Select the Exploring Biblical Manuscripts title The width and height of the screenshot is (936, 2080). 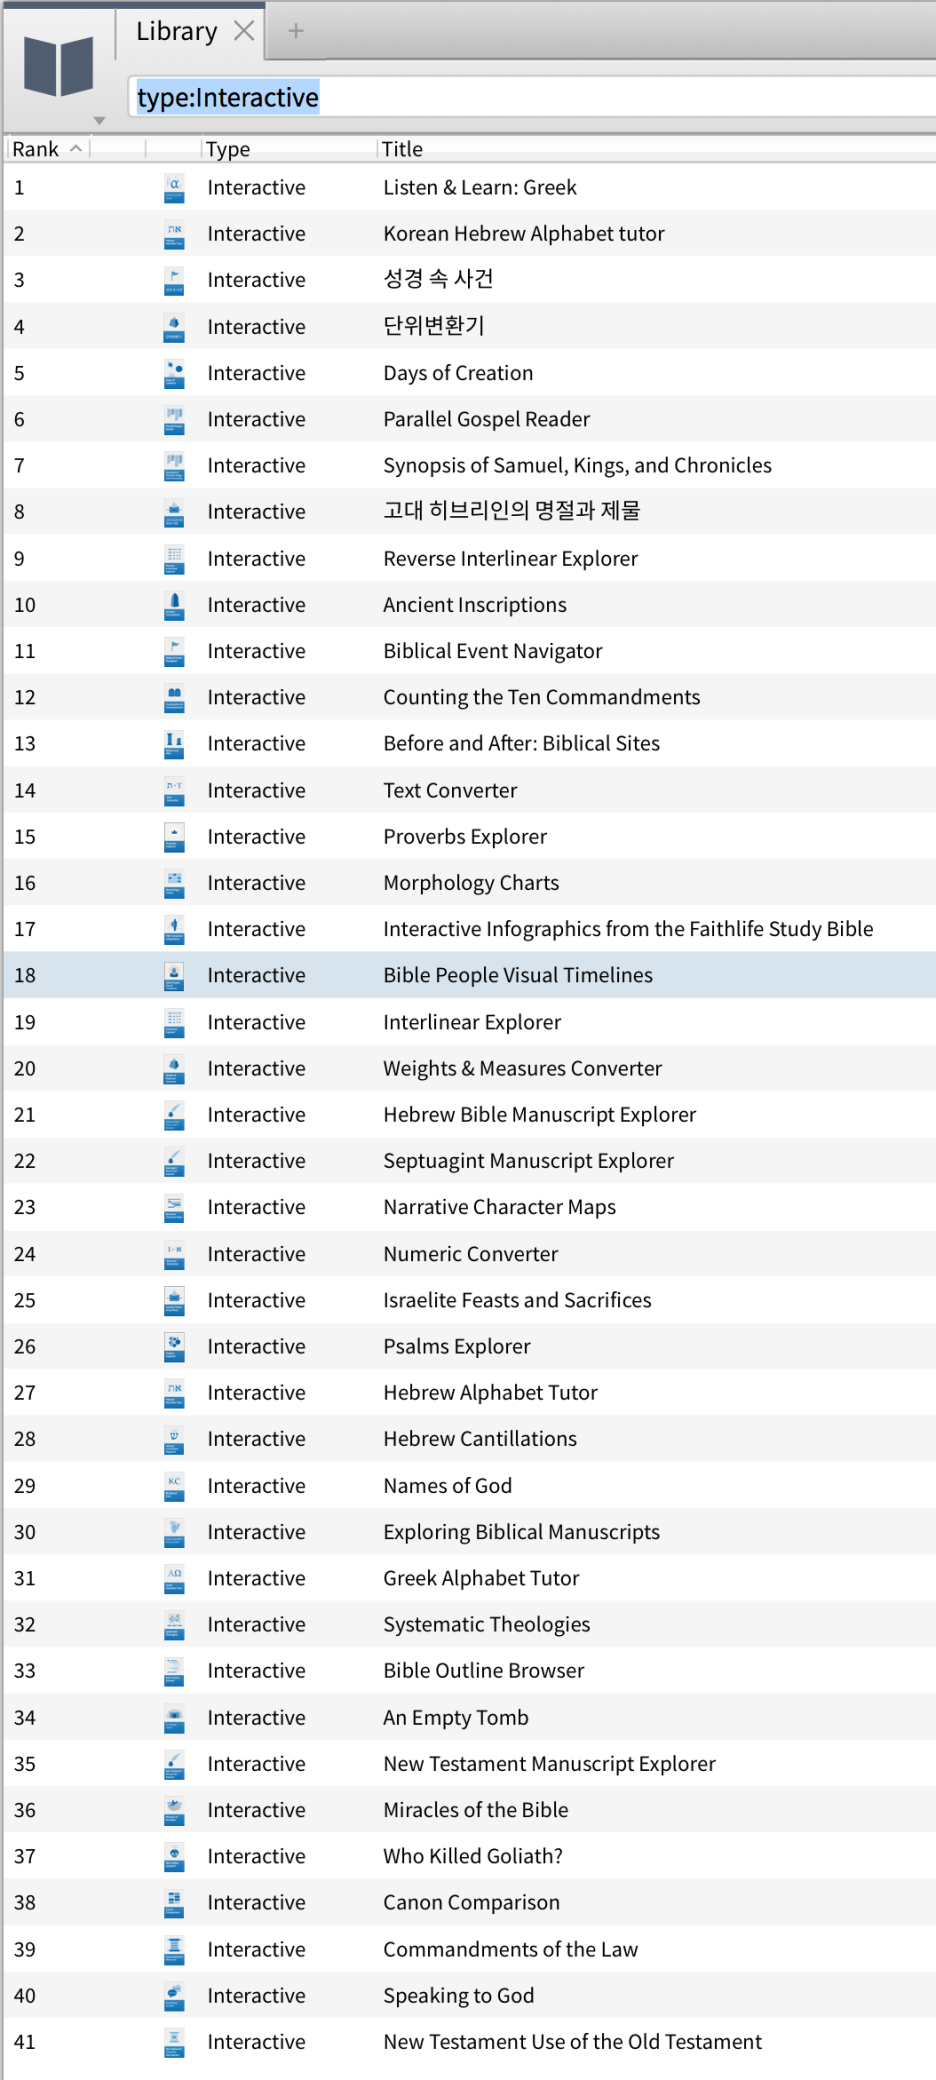(521, 1532)
